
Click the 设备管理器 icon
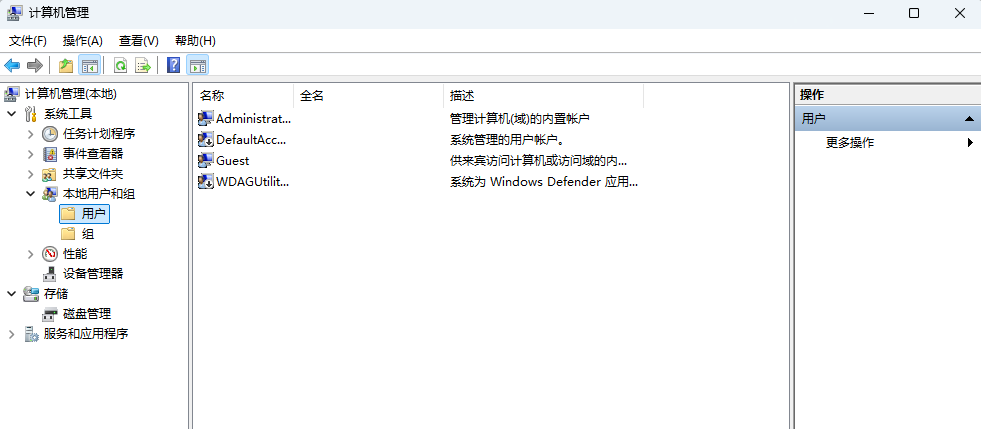click(49, 274)
